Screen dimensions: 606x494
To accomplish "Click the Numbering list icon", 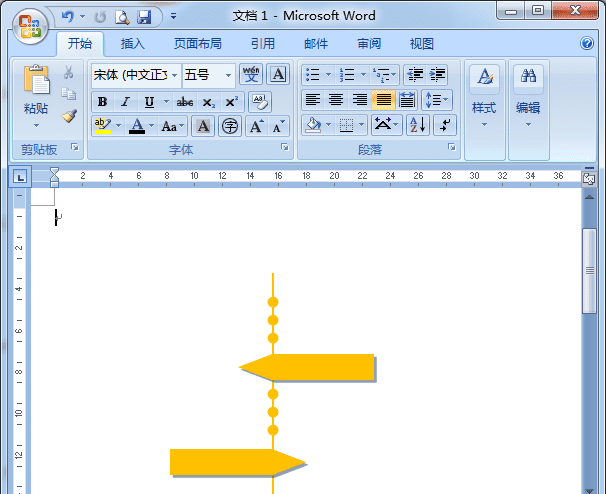I will [347, 74].
